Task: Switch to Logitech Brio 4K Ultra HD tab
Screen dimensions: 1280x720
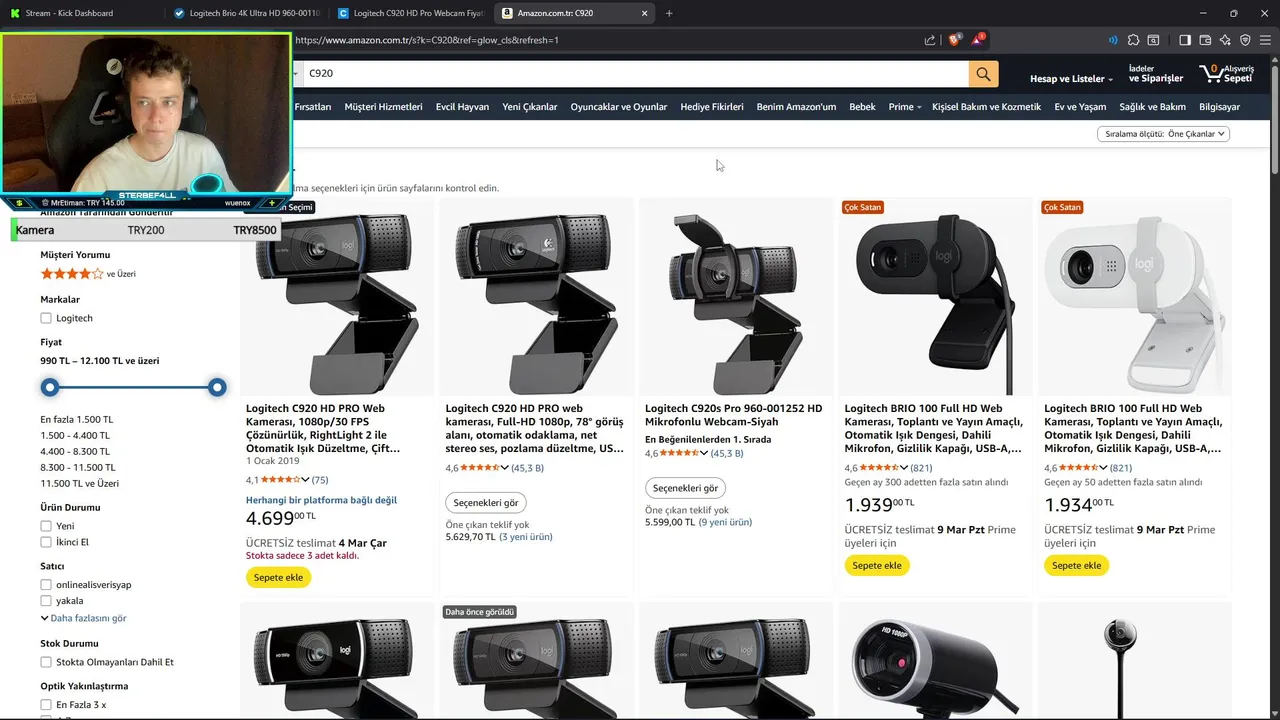Action: 246,13
